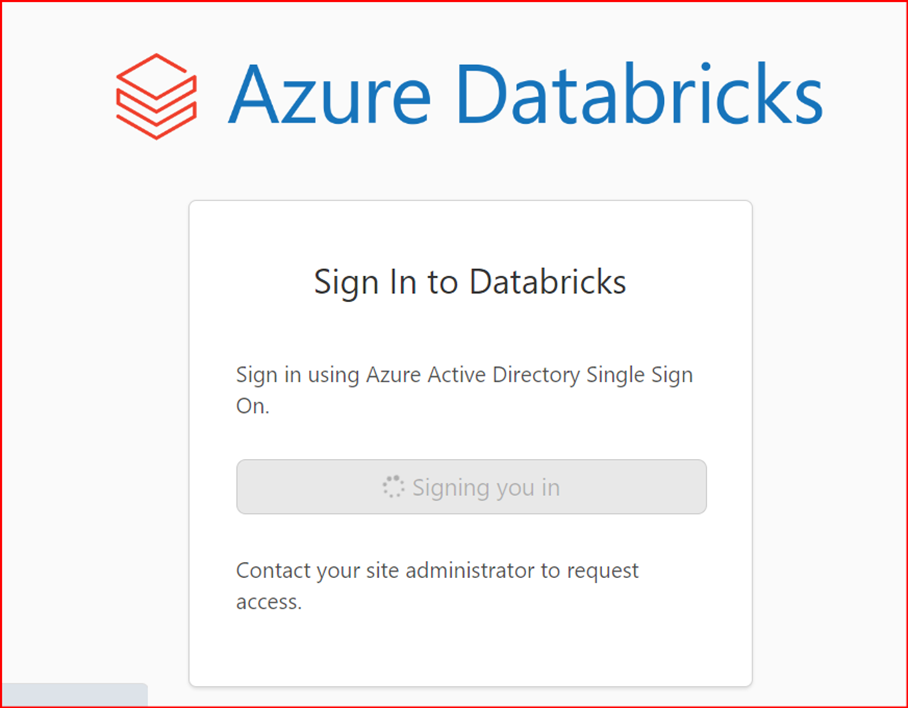Click the 'Sign in using' words in the description

click(x=298, y=375)
